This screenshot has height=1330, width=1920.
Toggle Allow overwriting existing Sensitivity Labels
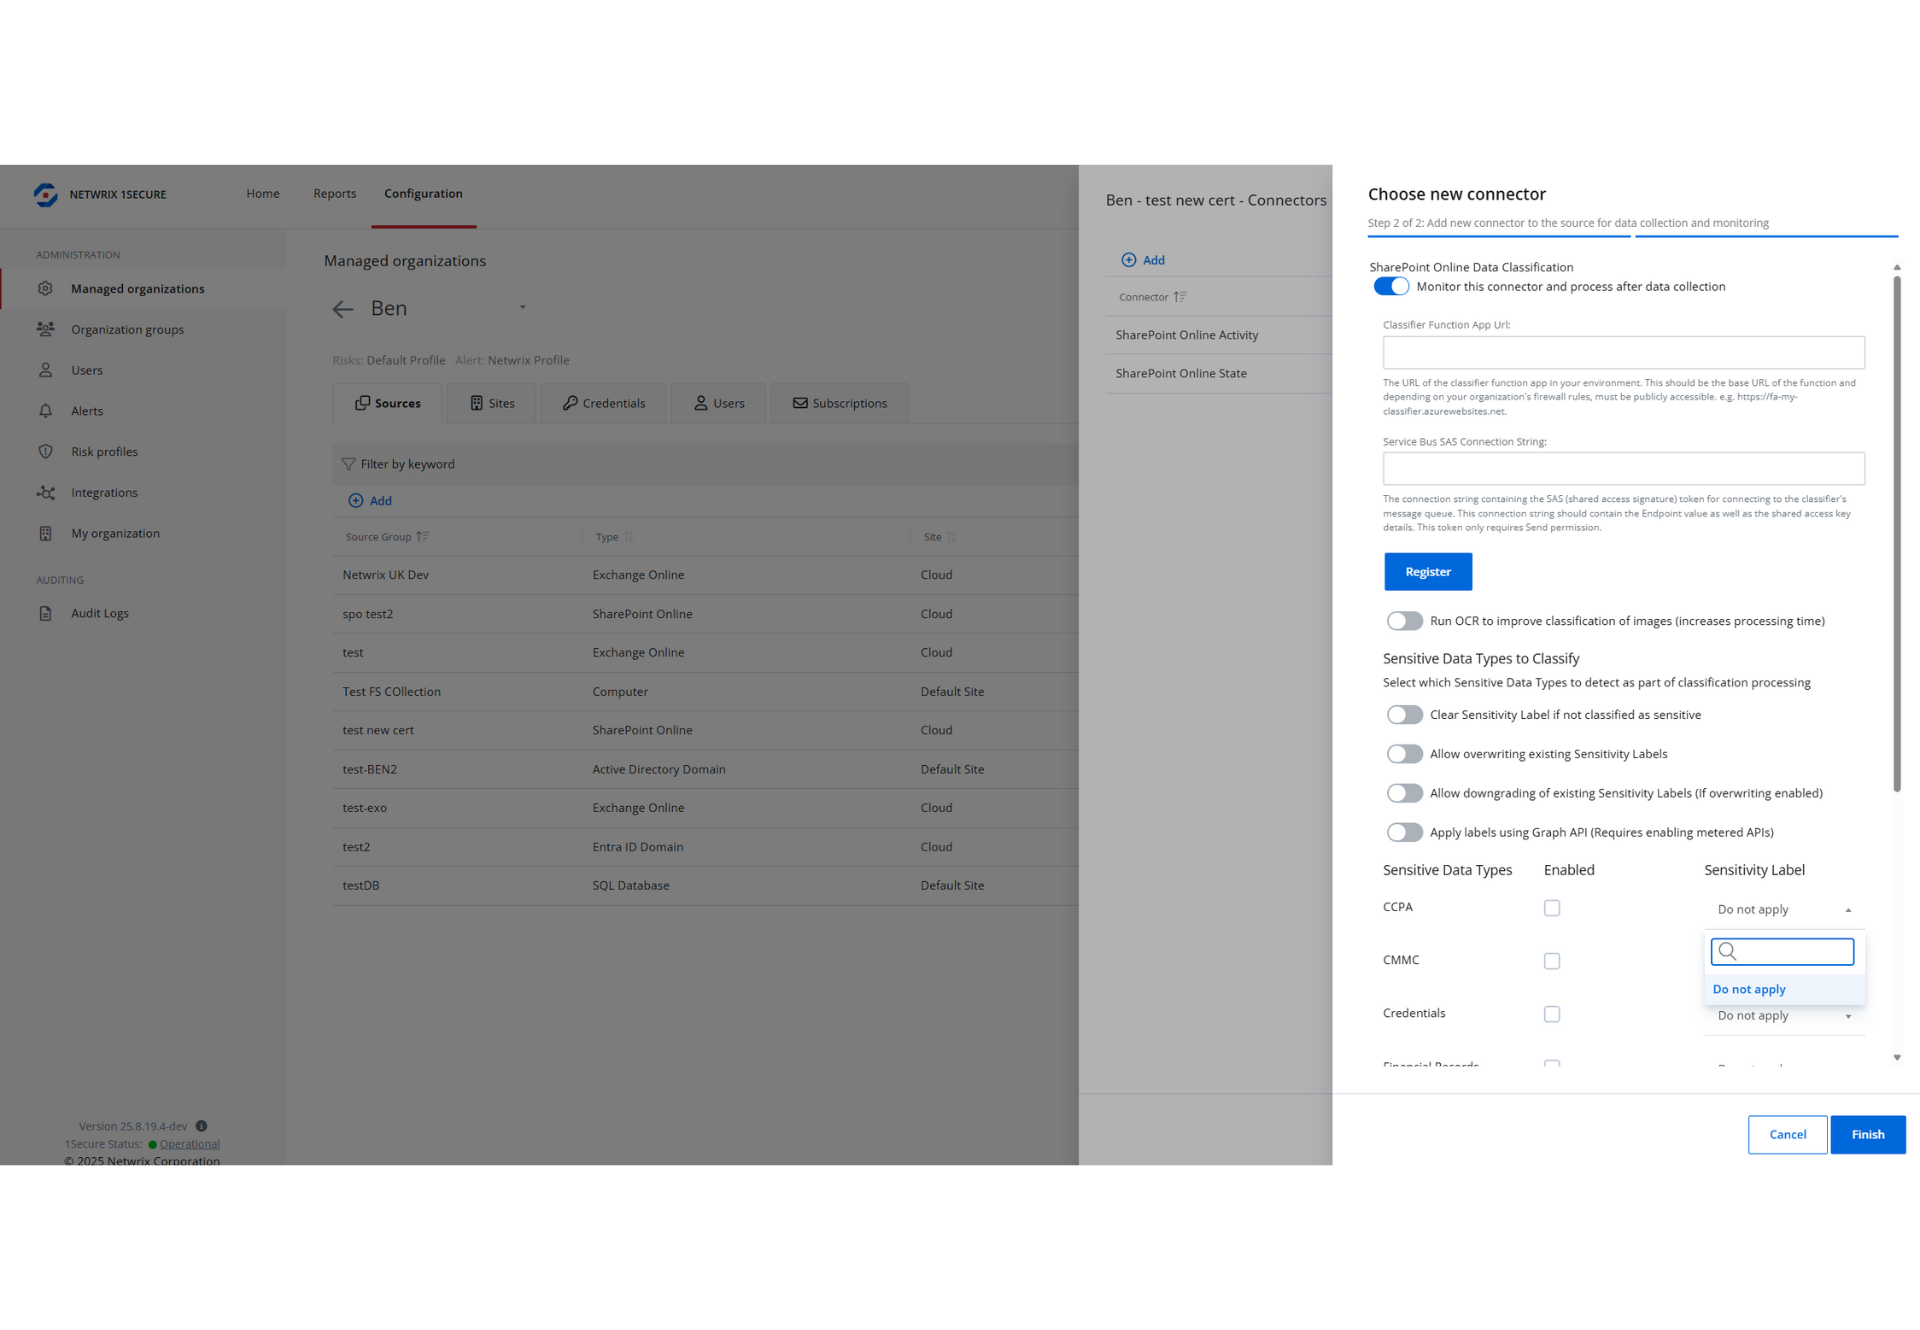(x=1404, y=754)
